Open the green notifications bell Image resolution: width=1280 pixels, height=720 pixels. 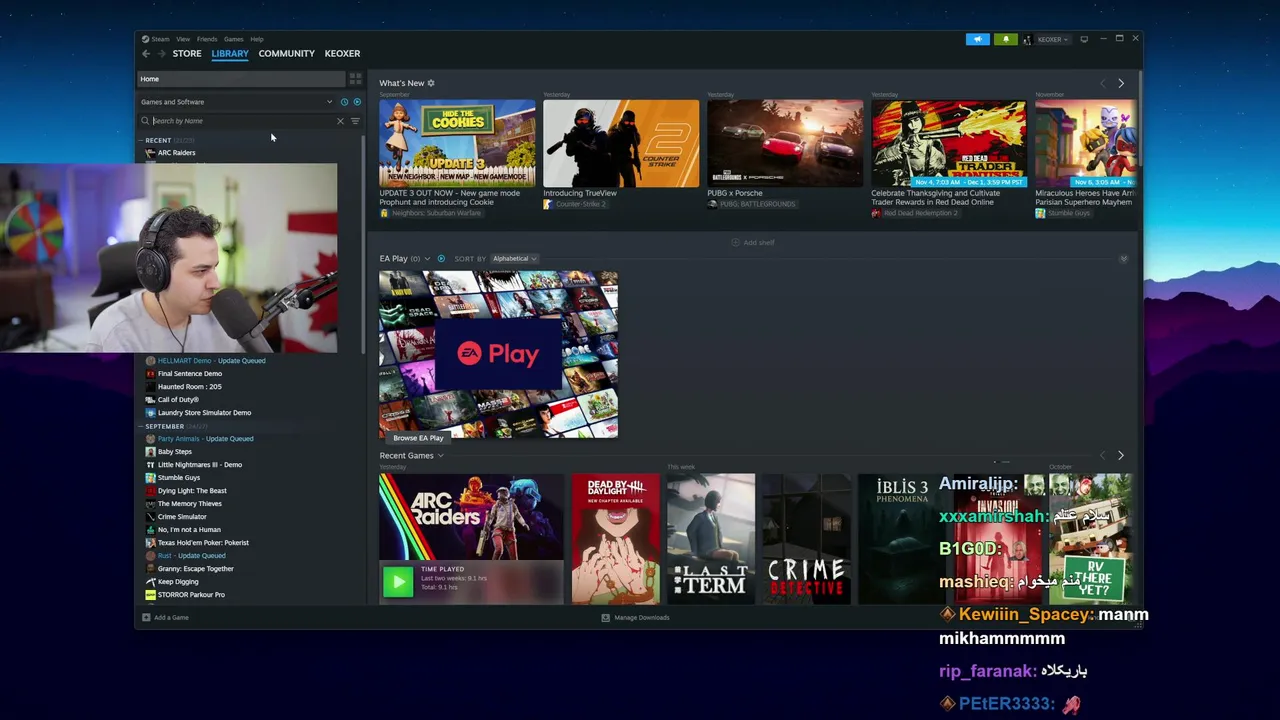point(1005,40)
